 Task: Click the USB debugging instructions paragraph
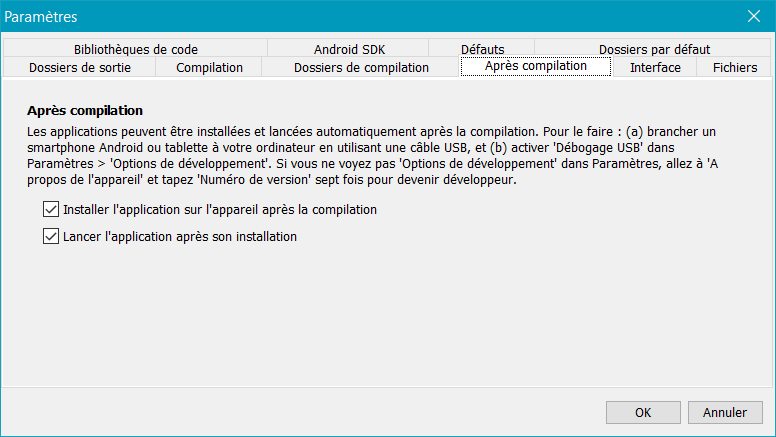click(x=372, y=155)
